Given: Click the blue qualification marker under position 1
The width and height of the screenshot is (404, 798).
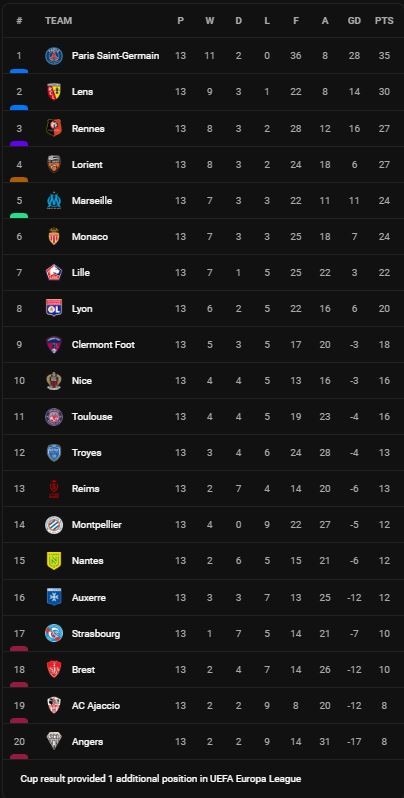Looking at the screenshot, I should point(19,71).
